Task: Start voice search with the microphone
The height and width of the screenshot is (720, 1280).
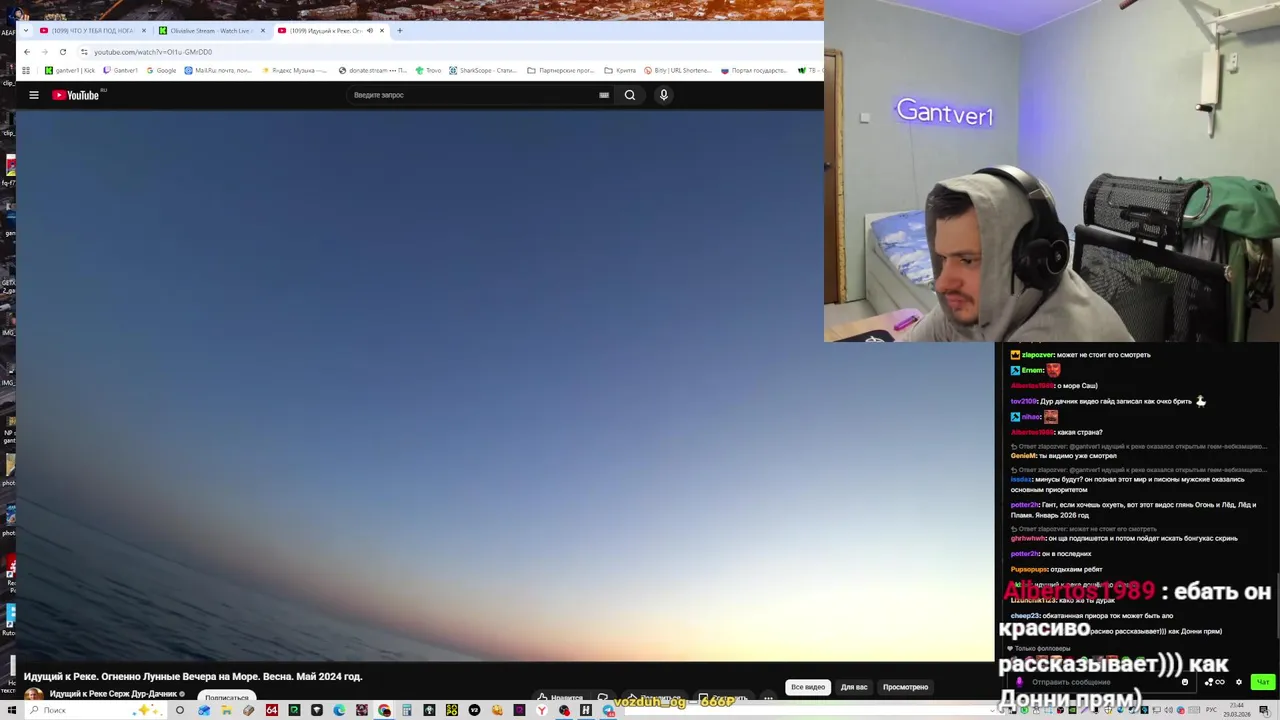Action: pyautogui.click(x=663, y=95)
